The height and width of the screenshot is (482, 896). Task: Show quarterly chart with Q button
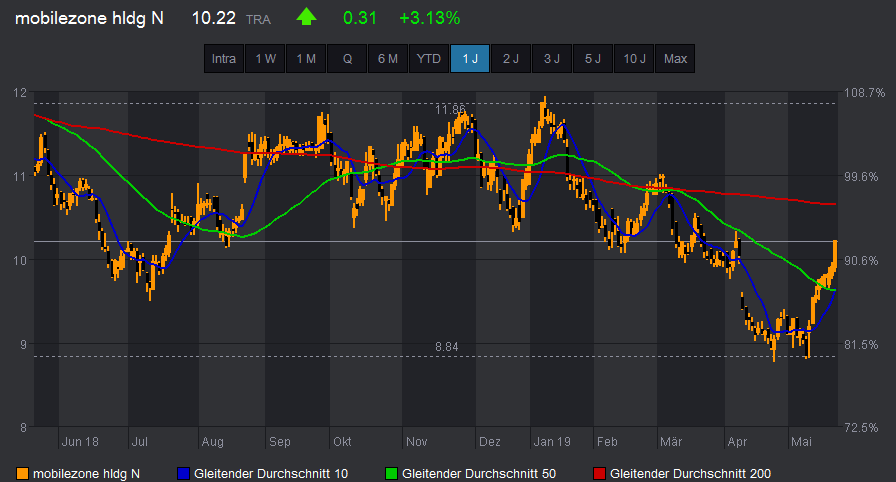[x=347, y=59]
